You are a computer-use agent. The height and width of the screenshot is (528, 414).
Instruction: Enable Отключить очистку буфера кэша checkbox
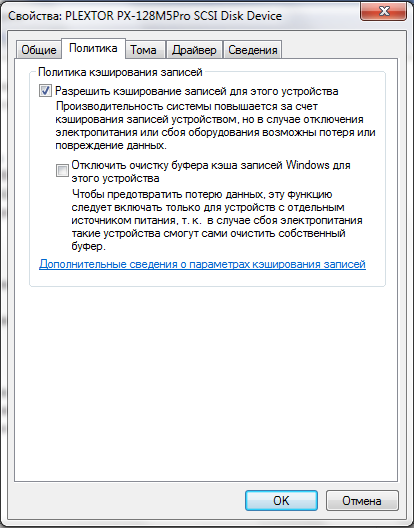(62, 170)
